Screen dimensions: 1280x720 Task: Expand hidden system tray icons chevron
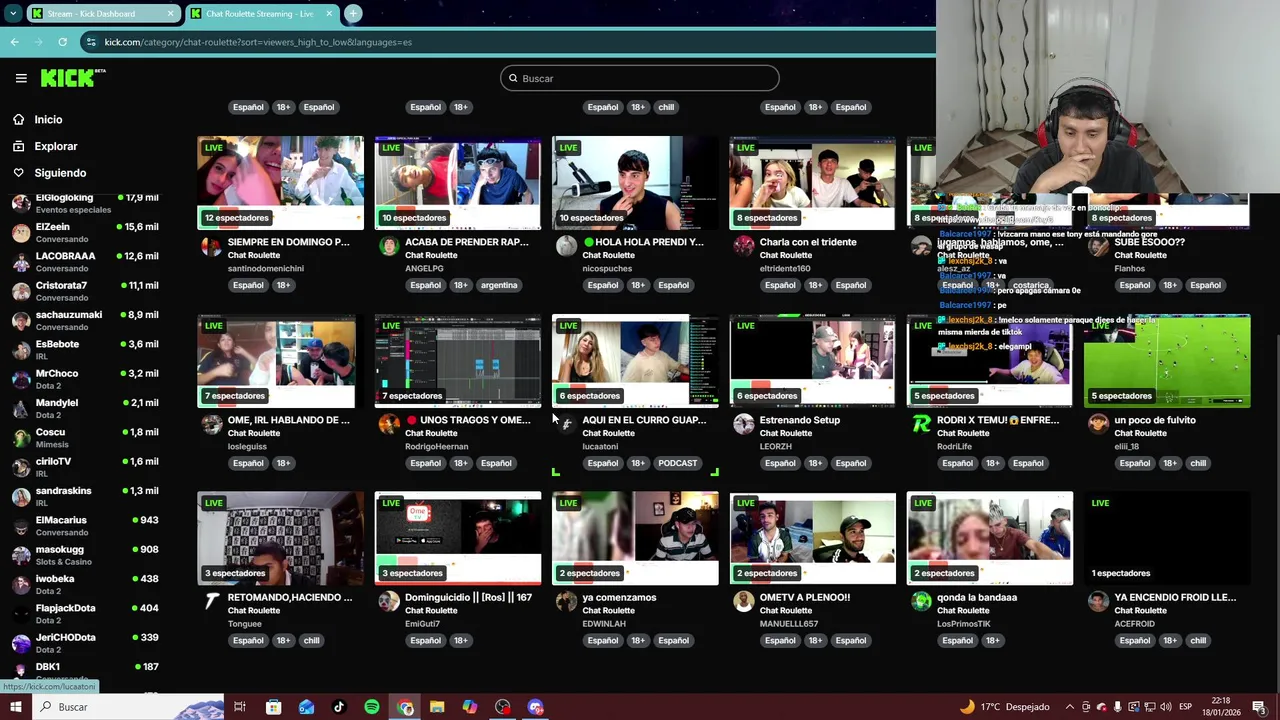(1069, 707)
